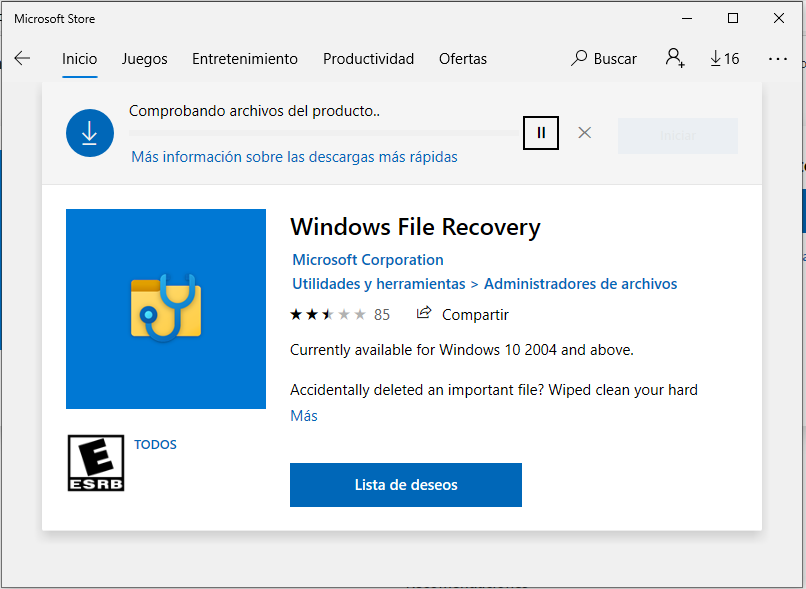
Task: Open Administradores de archivos subcategory link
Action: (580, 284)
